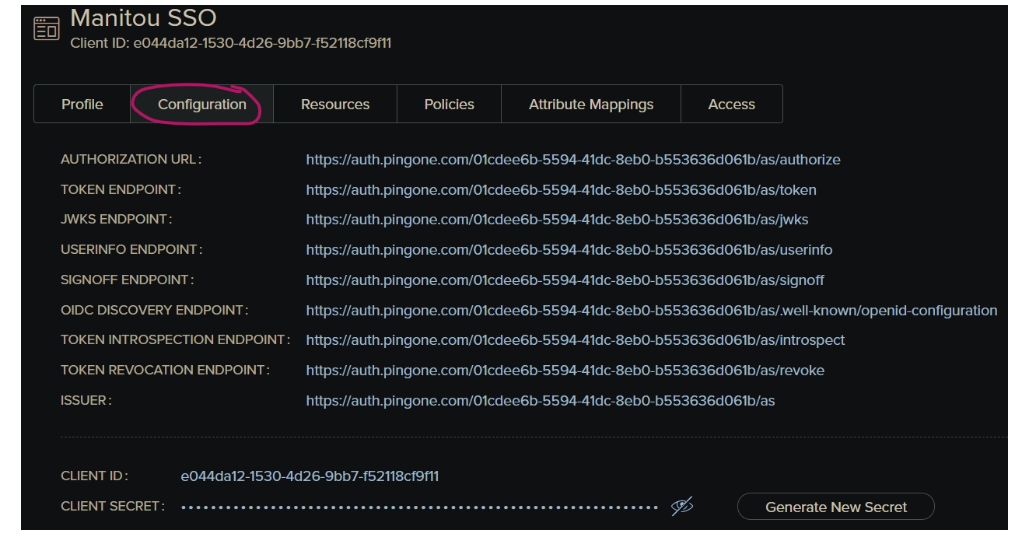This screenshot has height=553, width=1031.
Task: Click the Authorization URL ending in /as/authorize
Action: pos(573,160)
